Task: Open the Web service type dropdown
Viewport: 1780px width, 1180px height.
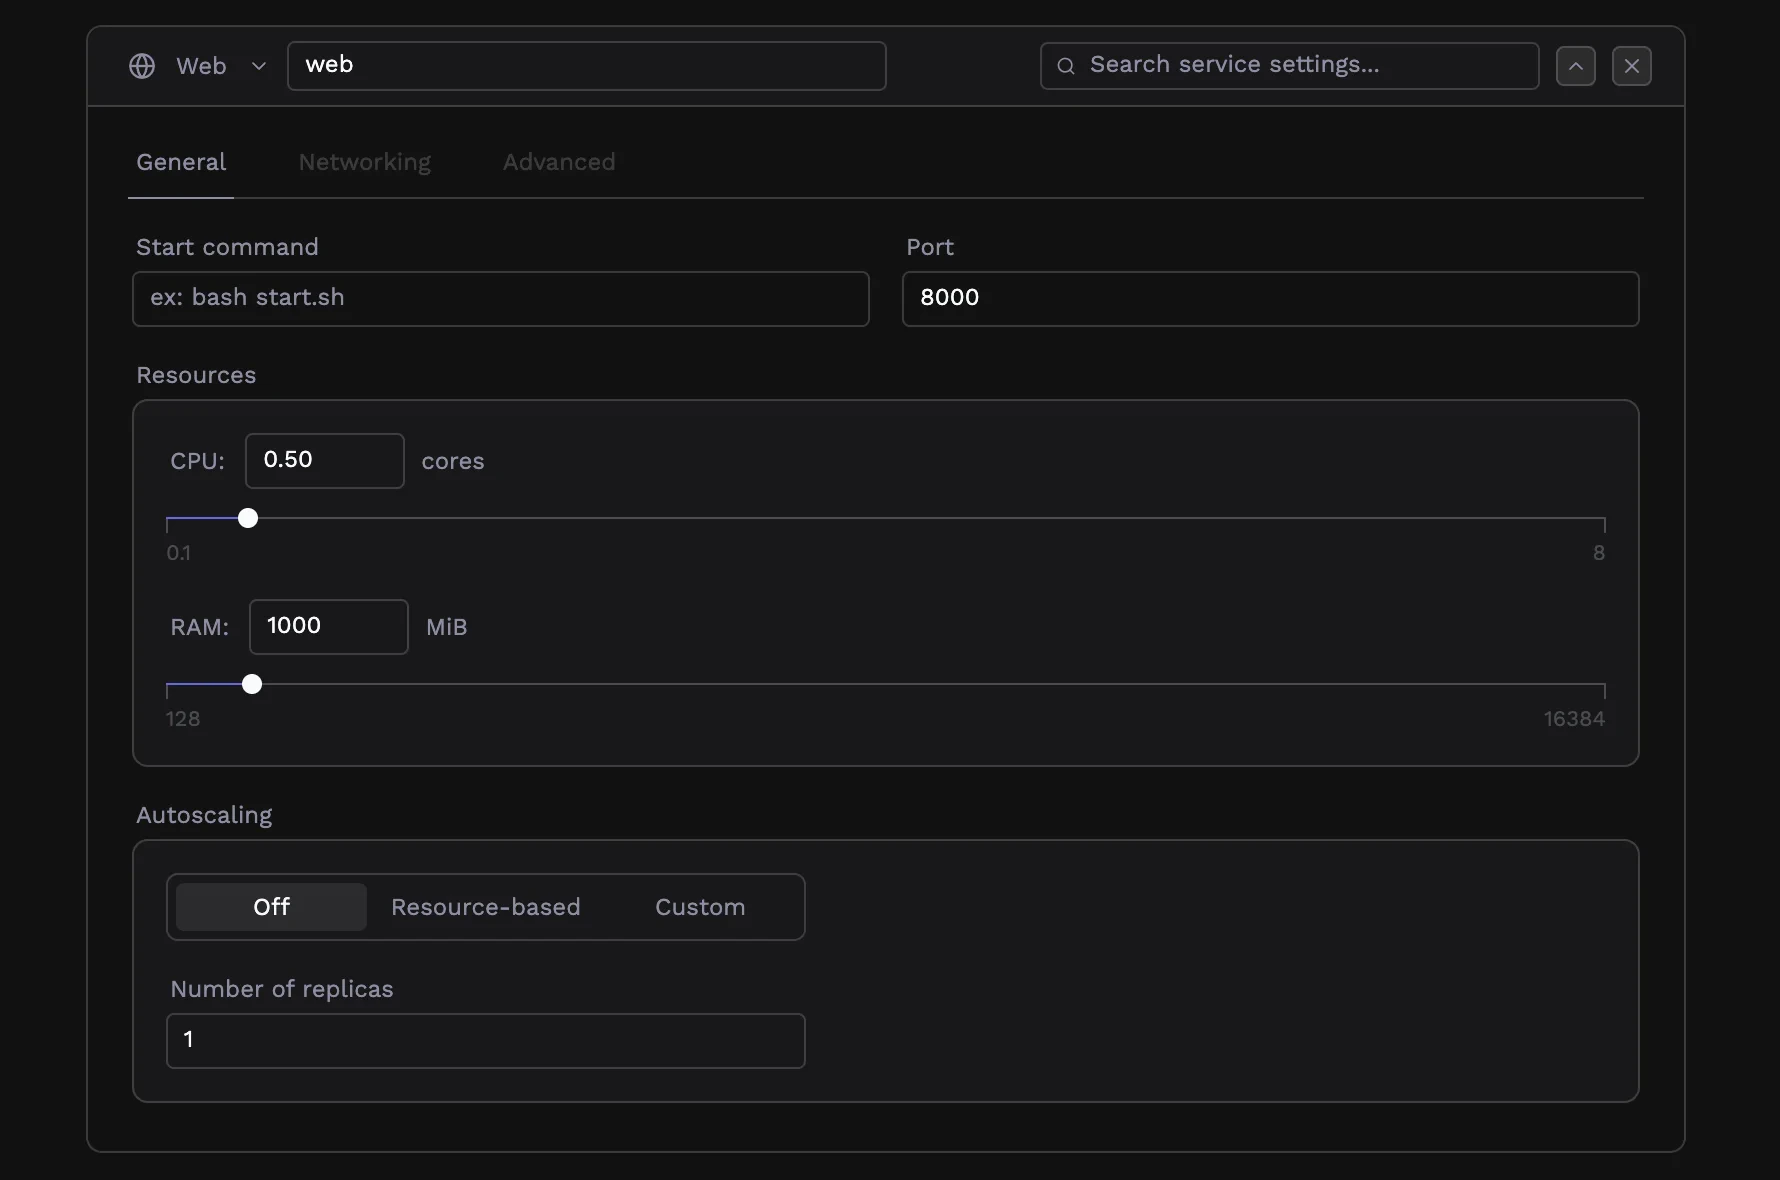Action: [x=259, y=66]
